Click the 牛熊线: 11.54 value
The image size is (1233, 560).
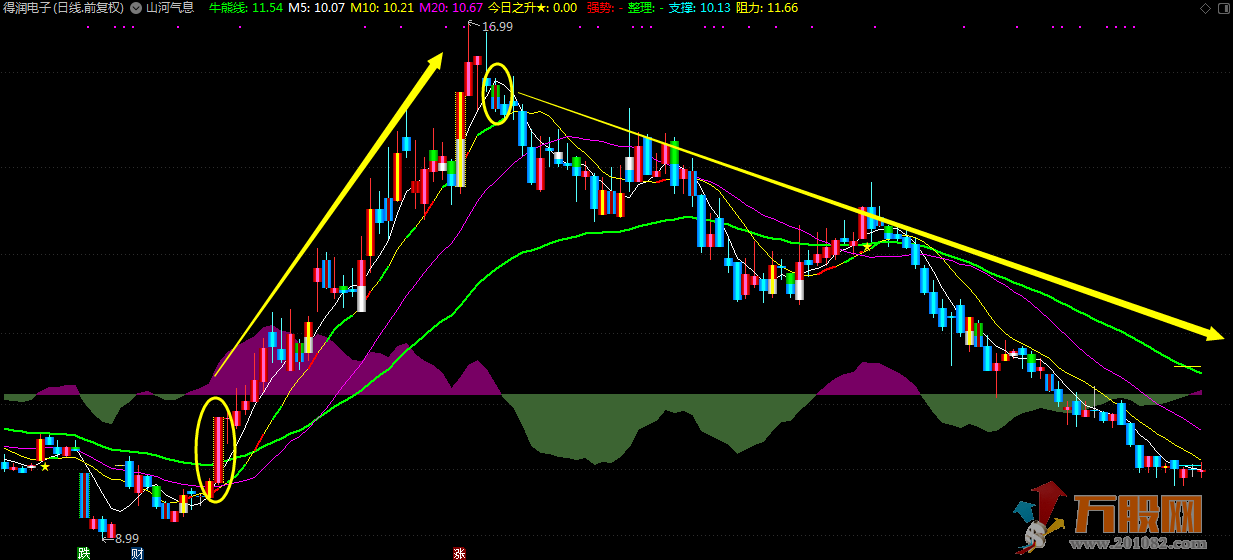(245, 7)
